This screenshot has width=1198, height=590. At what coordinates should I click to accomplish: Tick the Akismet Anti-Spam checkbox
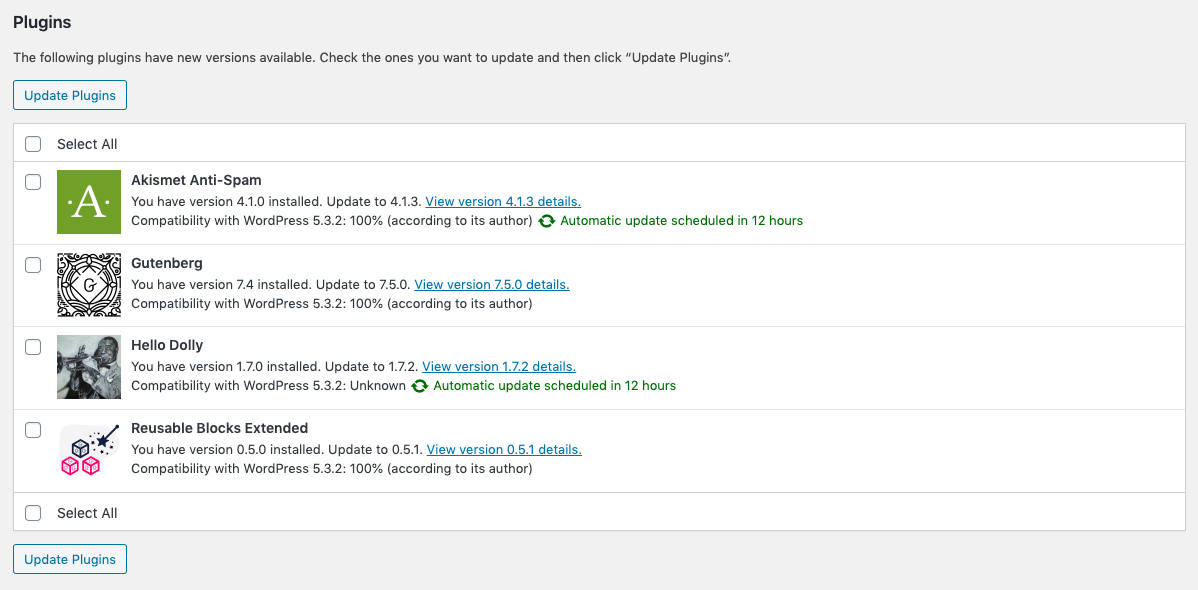(33, 182)
